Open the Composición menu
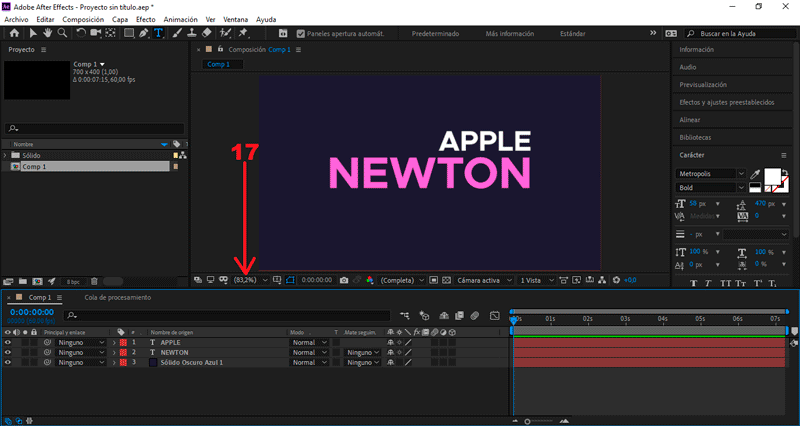This screenshot has height=426, width=800. click(x=83, y=19)
